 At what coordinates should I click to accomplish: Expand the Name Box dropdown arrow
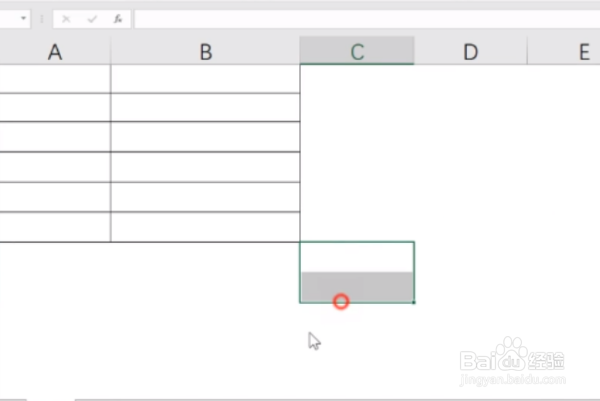tap(23, 18)
